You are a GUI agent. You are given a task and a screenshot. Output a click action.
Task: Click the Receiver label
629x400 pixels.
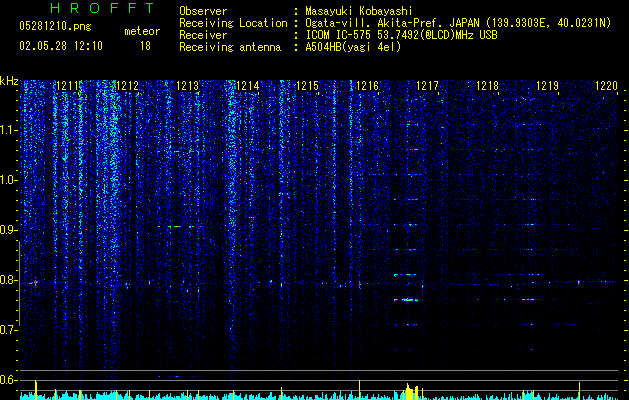(x=203, y=35)
